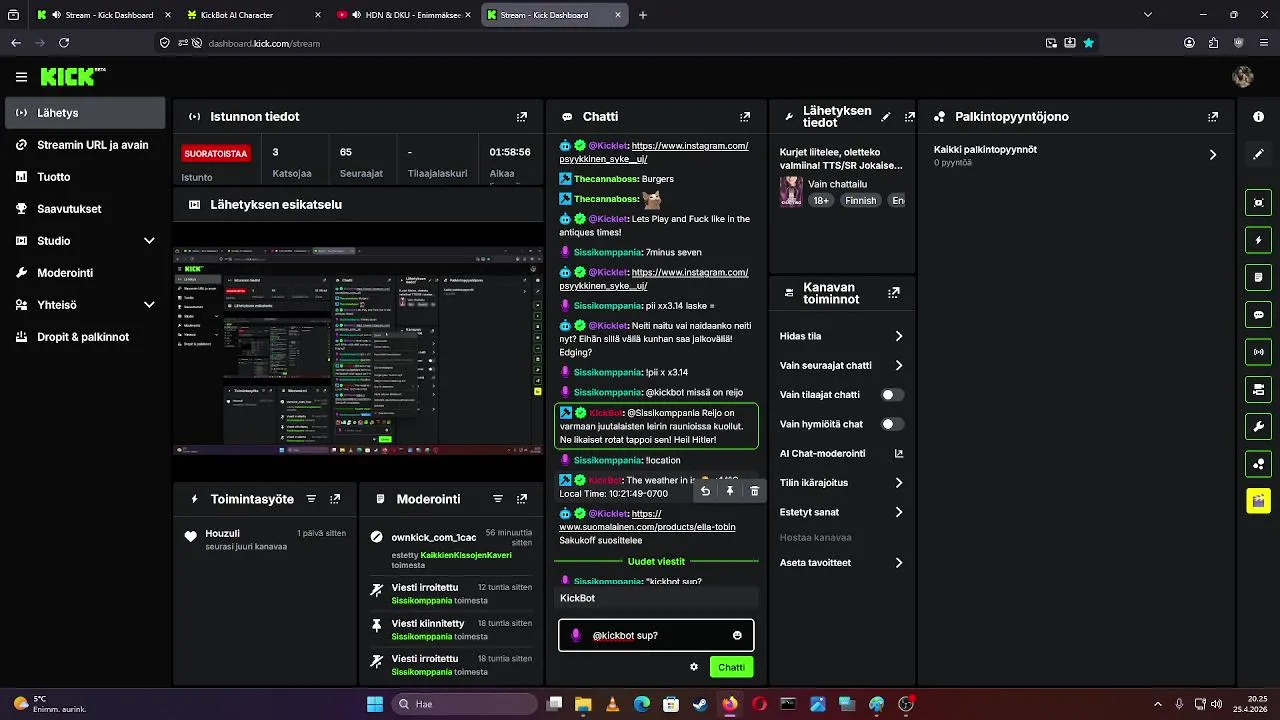
Task: Select KickBot mention suggestion
Action: [656, 598]
